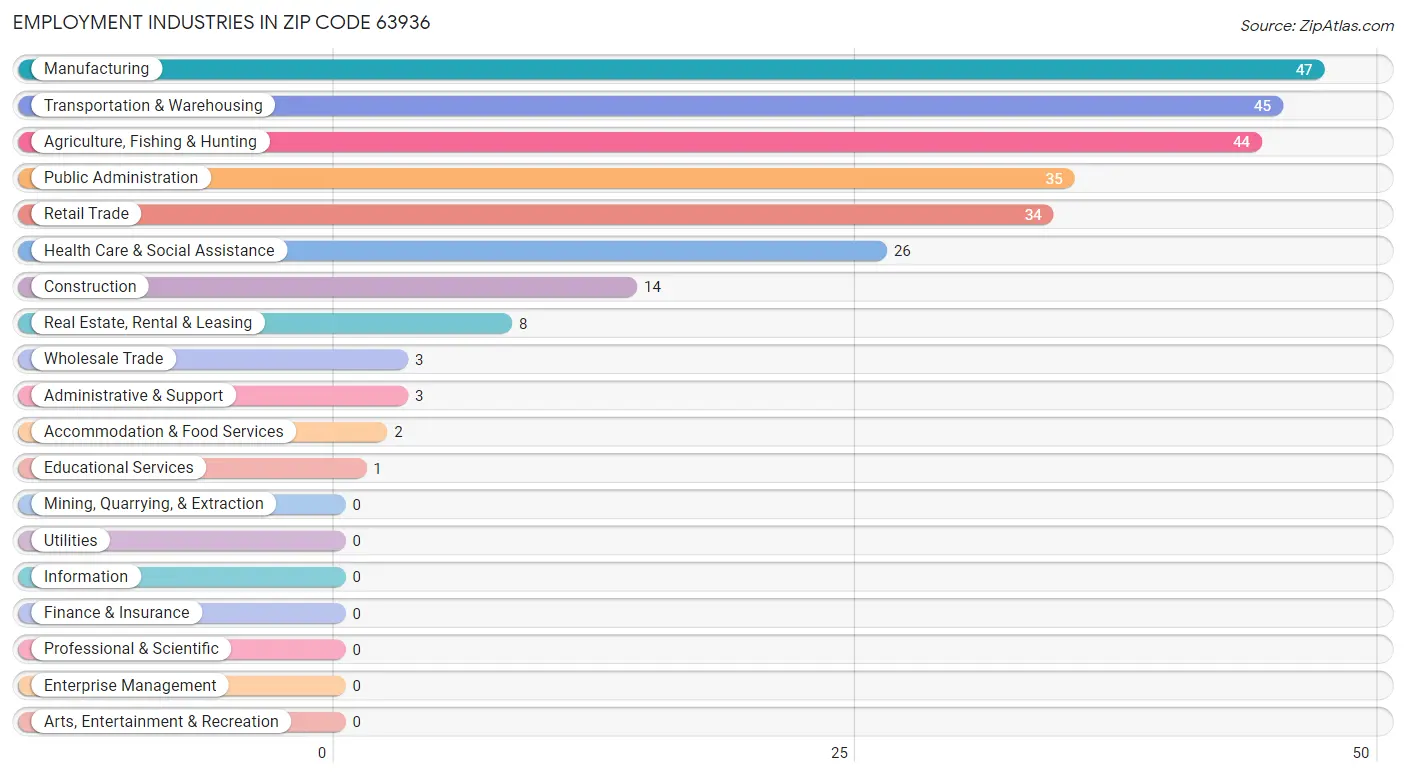The image size is (1406, 777).
Task: Select the Educational Services label
Action: tap(119, 468)
